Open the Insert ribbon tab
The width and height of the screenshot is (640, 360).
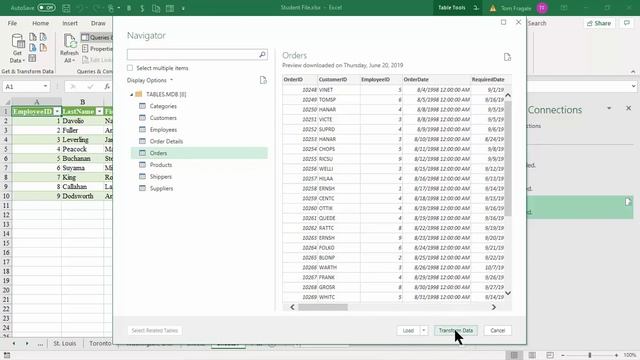click(x=70, y=23)
